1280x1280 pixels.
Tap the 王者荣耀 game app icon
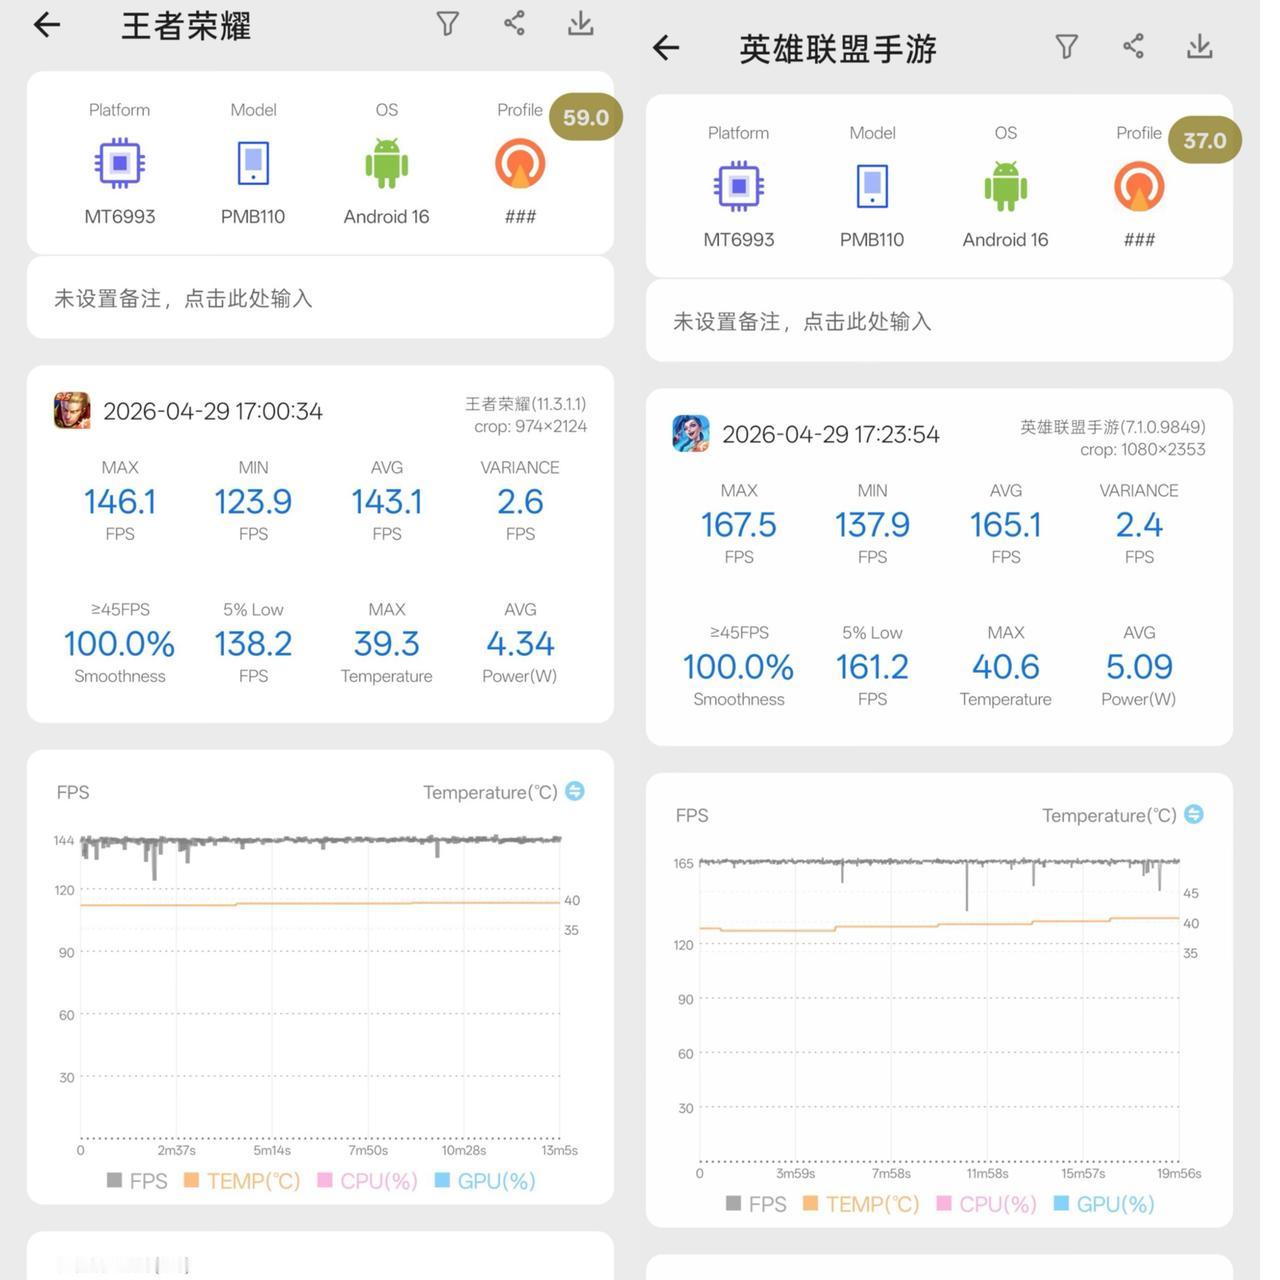(x=72, y=411)
